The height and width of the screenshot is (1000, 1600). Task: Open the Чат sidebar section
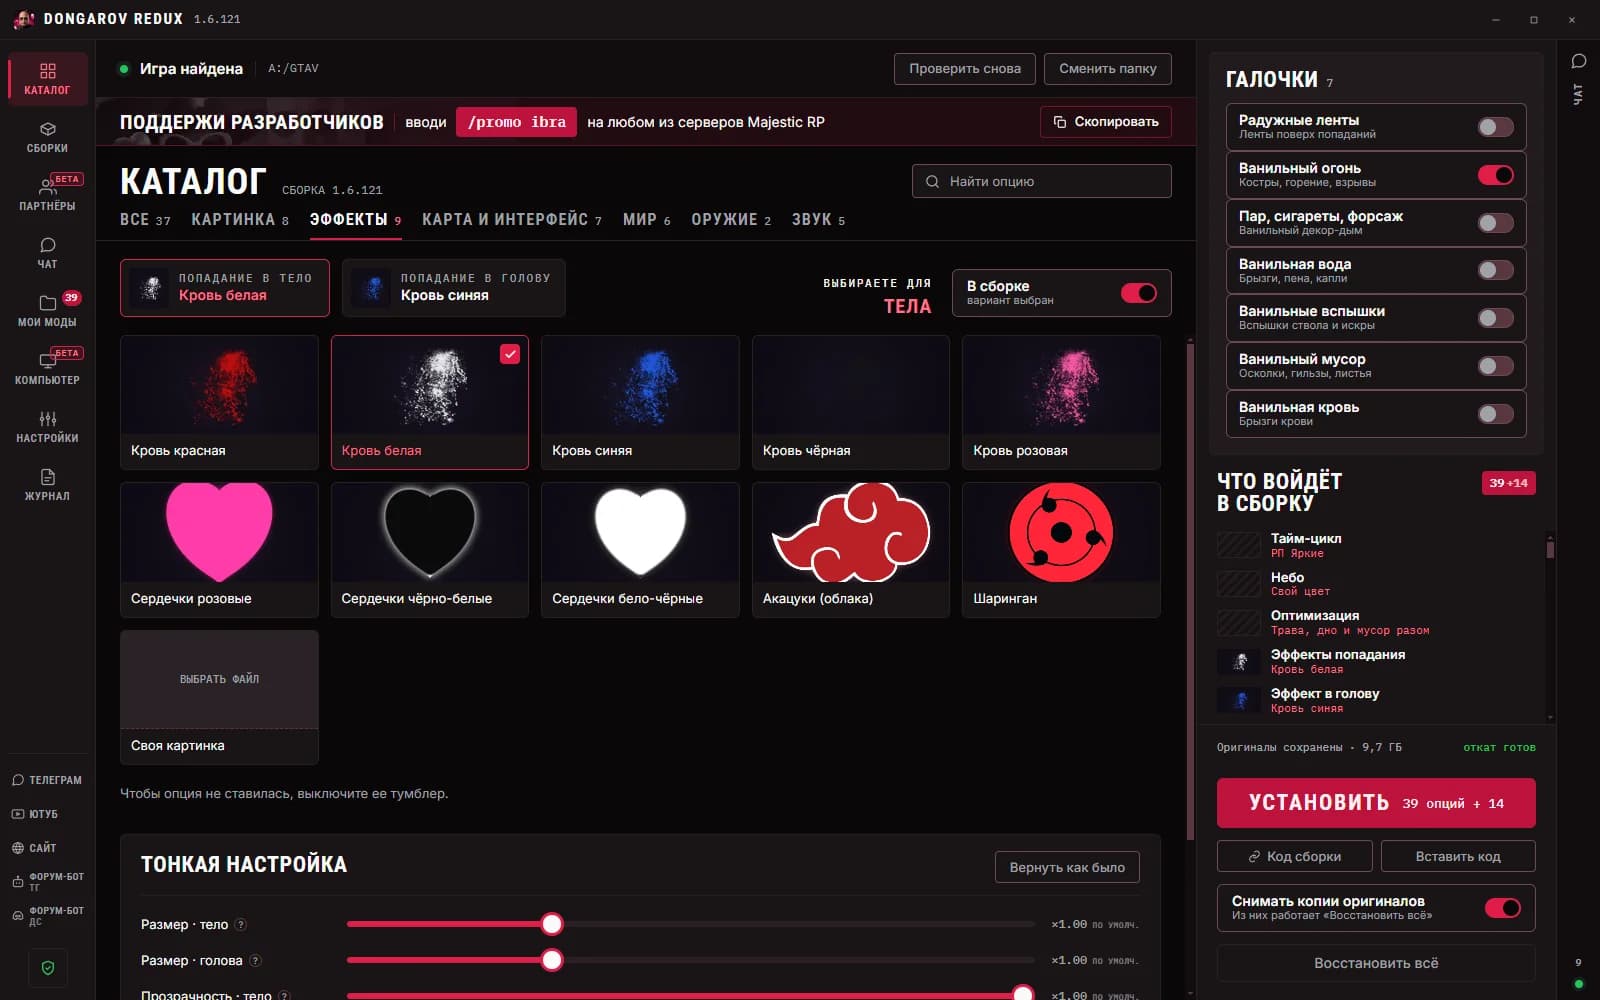[47, 253]
